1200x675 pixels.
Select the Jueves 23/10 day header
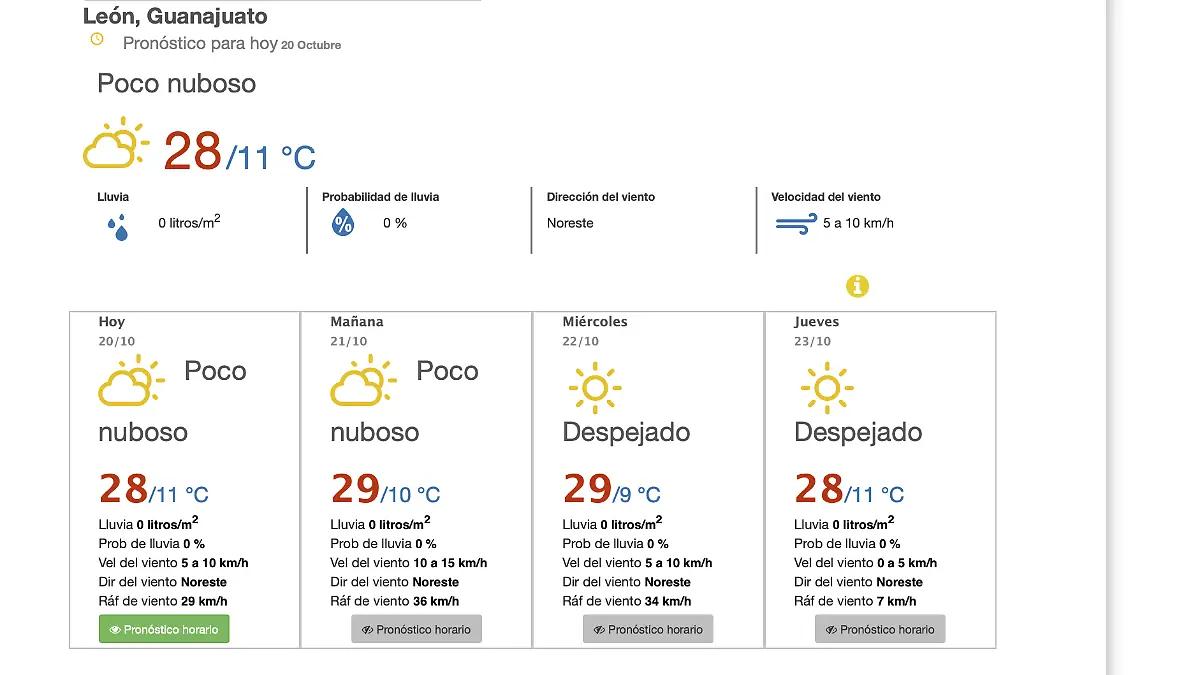click(x=816, y=331)
